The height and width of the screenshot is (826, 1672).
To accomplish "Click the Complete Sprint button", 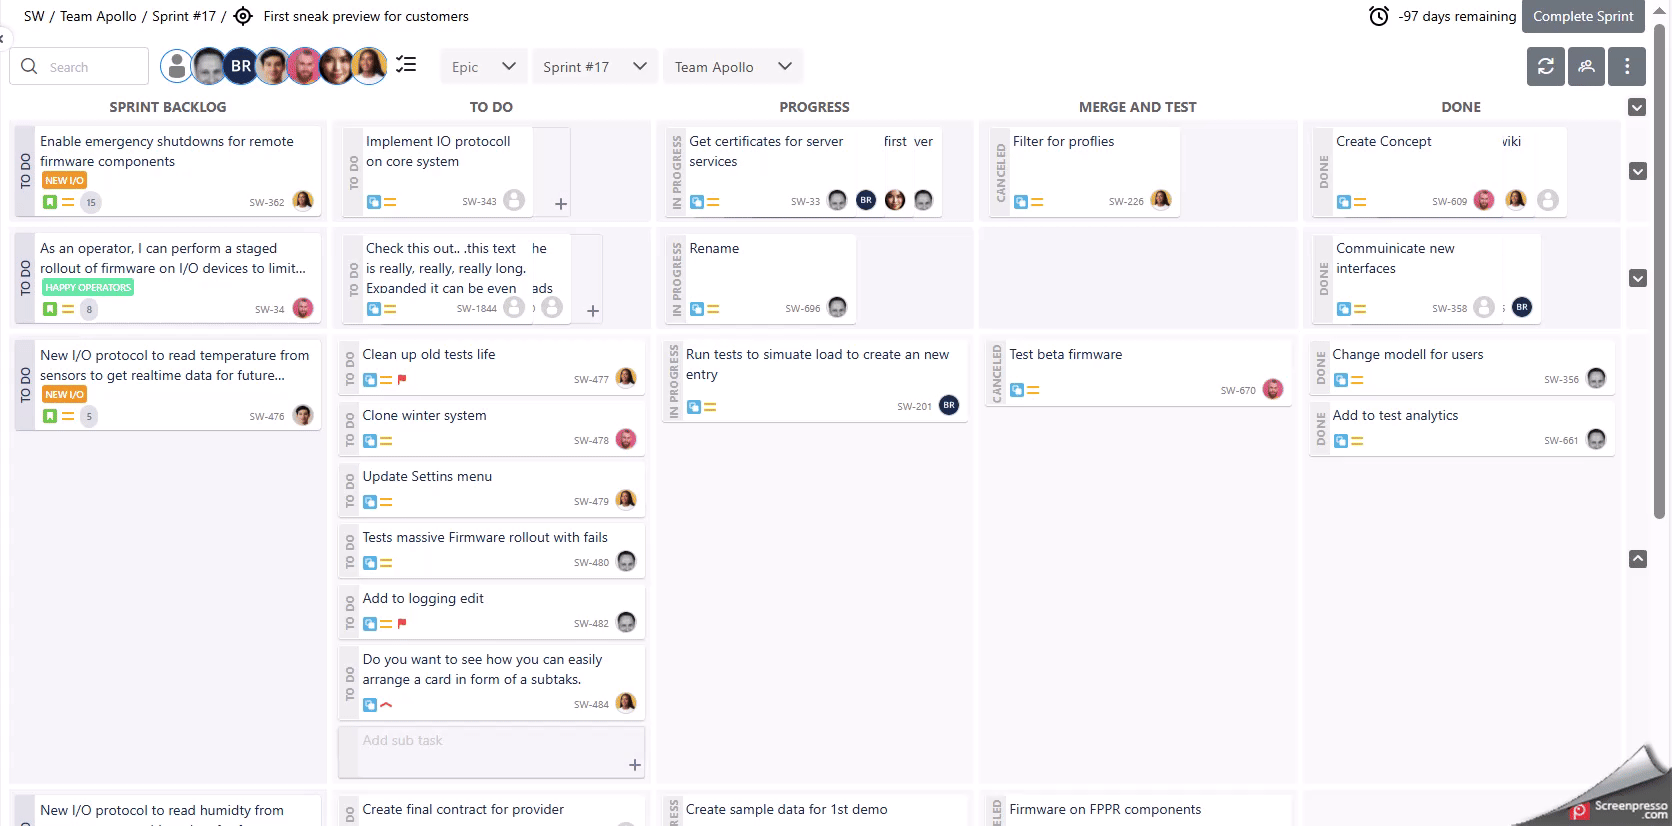I will [1583, 16].
